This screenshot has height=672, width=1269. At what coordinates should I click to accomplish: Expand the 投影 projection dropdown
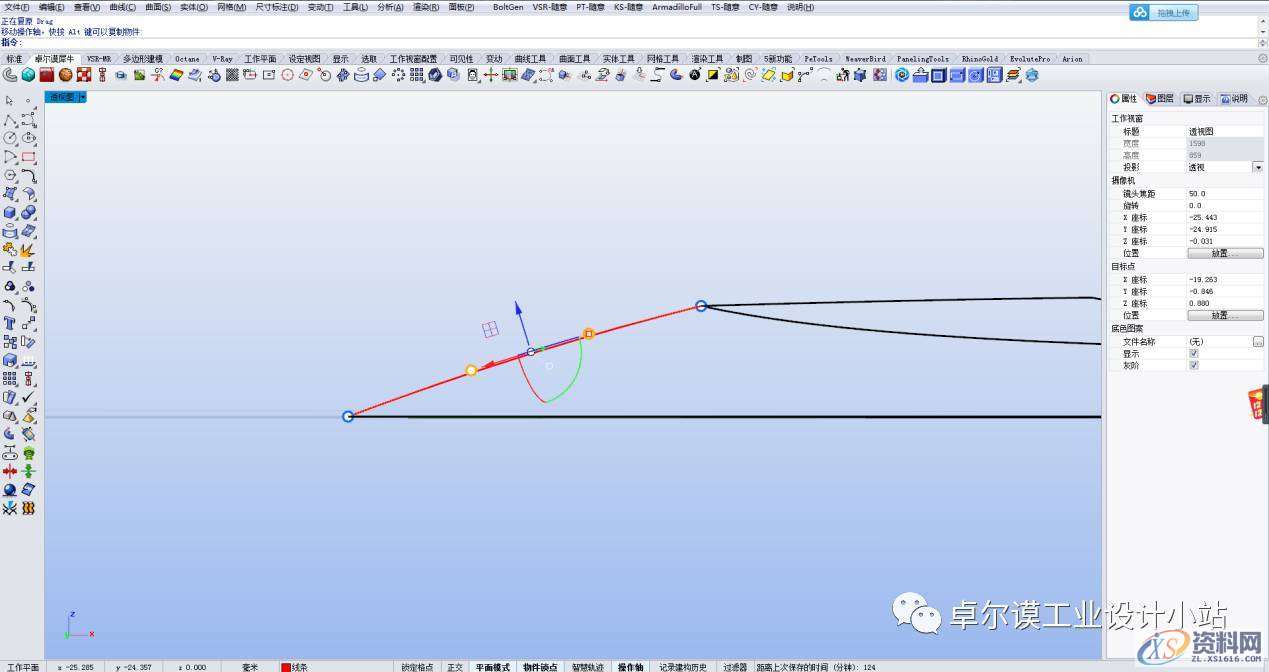[x=1257, y=168]
